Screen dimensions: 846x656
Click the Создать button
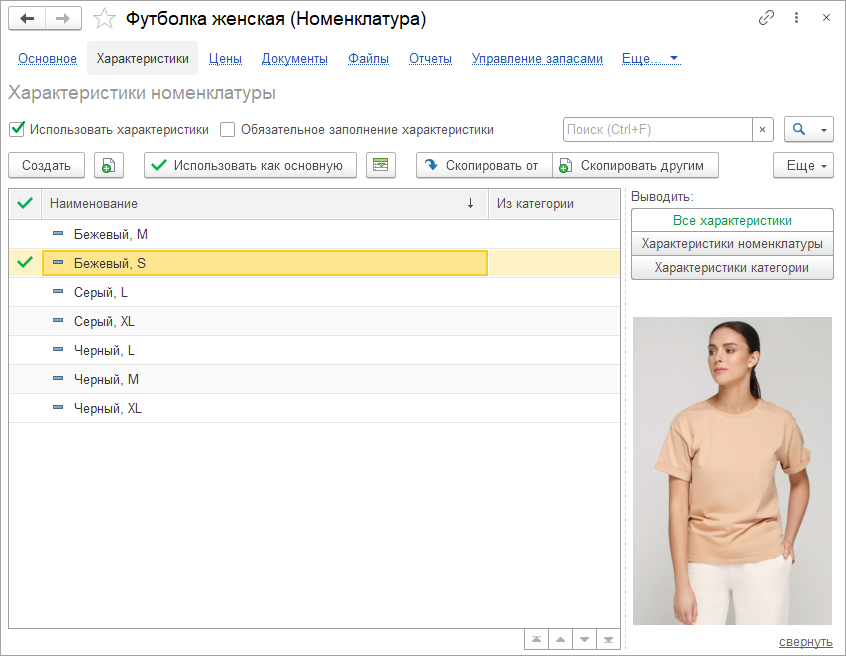coord(46,166)
